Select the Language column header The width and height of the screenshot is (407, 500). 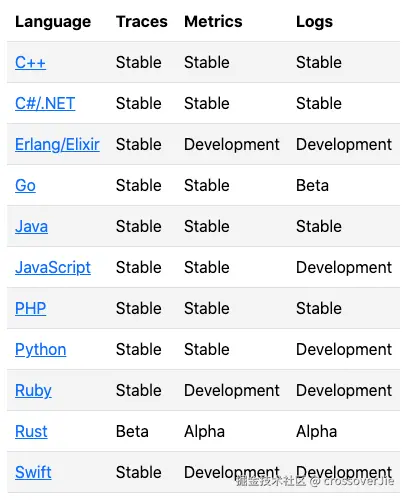tap(53, 22)
